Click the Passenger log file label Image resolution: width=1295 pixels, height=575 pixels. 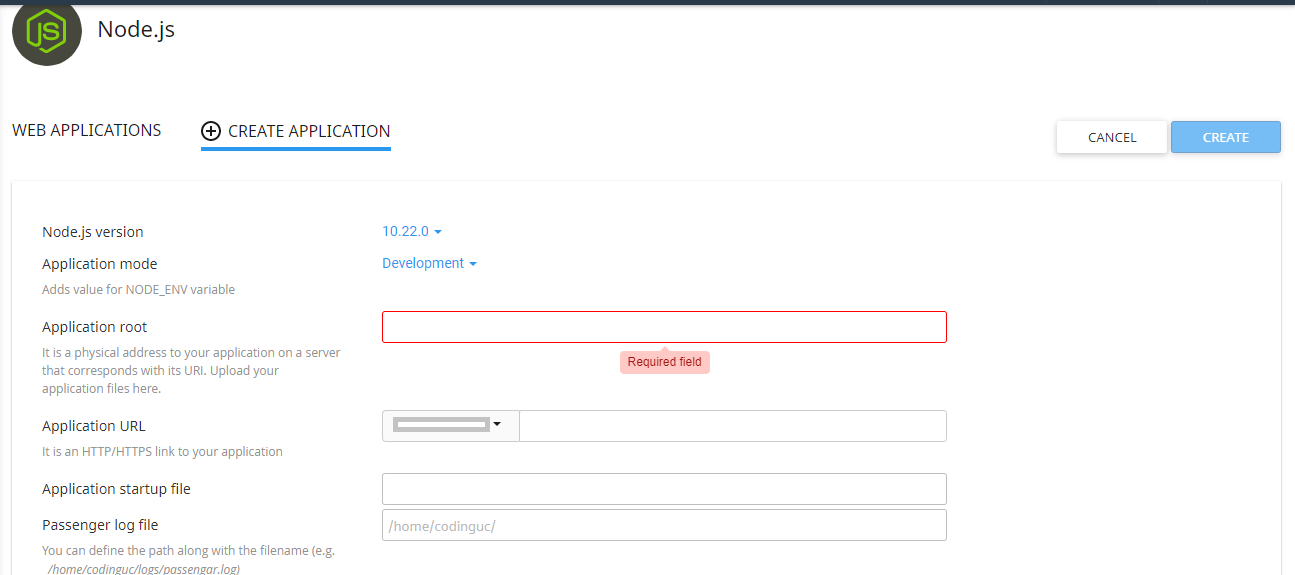point(100,525)
